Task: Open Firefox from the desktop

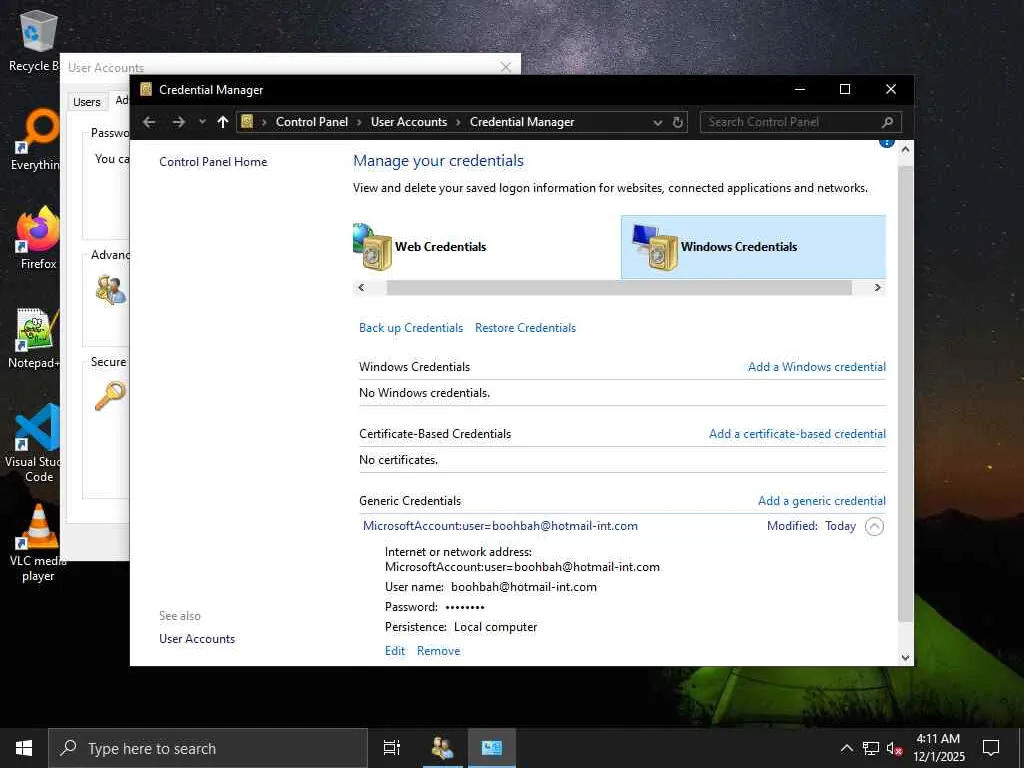Action: coord(38,238)
